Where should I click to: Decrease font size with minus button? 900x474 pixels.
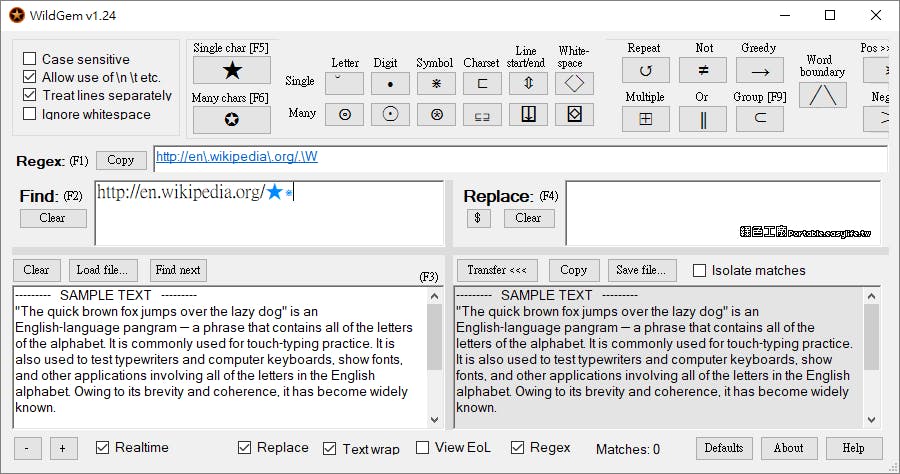[x=27, y=449]
